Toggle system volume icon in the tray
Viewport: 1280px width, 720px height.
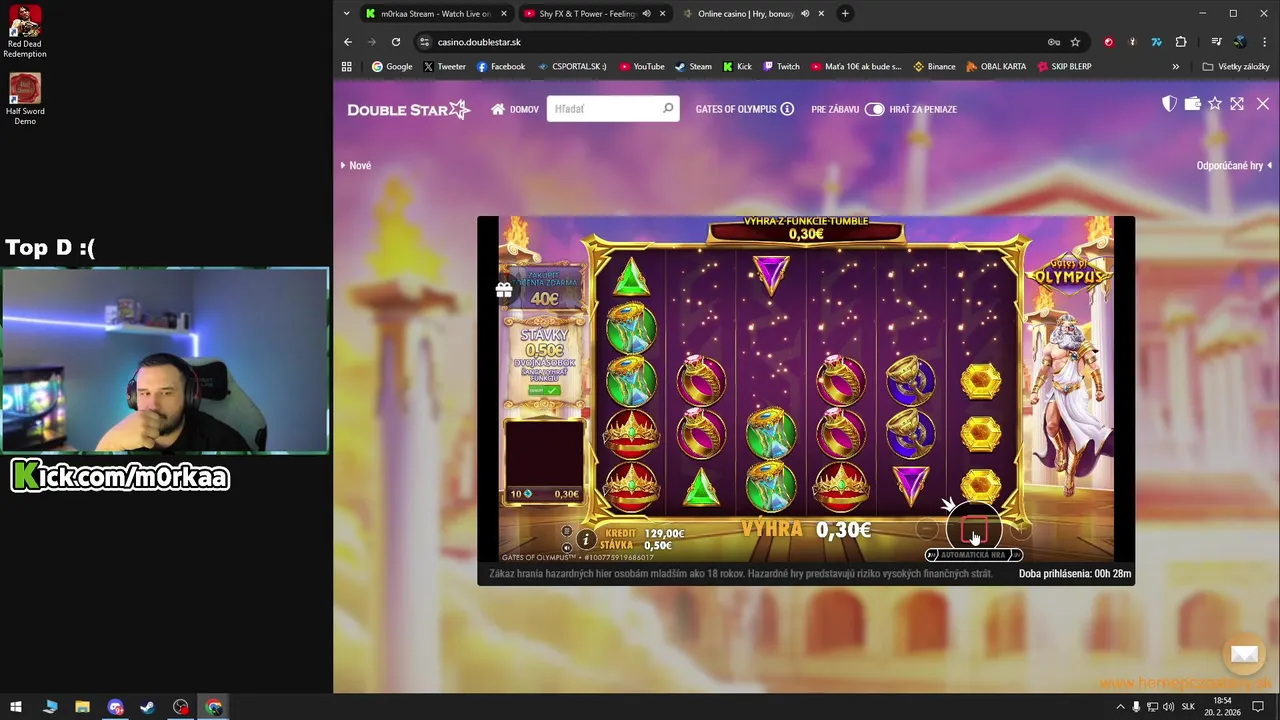coord(1168,707)
